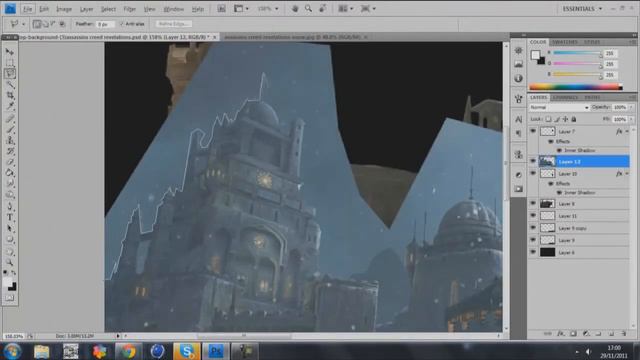Select the Move tool
The image size is (640, 360).
pyautogui.click(x=10, y=52)
